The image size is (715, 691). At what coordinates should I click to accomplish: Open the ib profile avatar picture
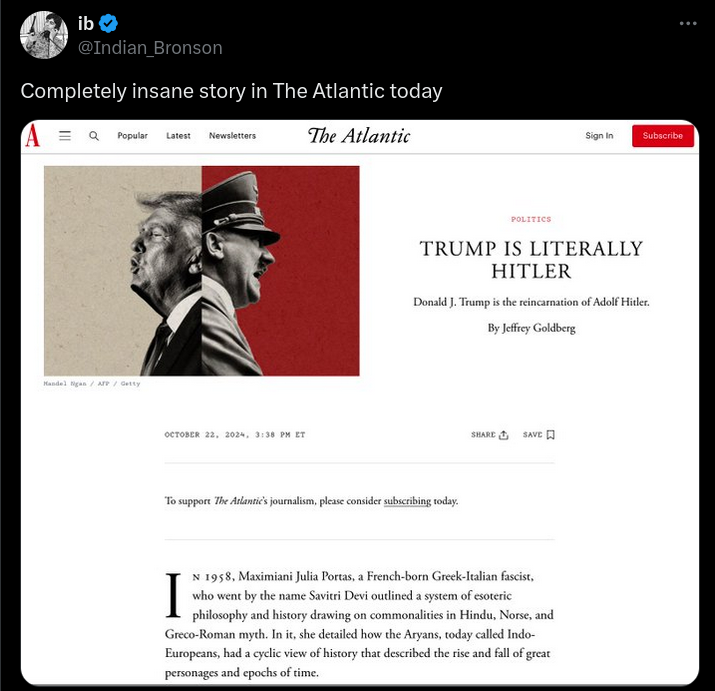44,35
